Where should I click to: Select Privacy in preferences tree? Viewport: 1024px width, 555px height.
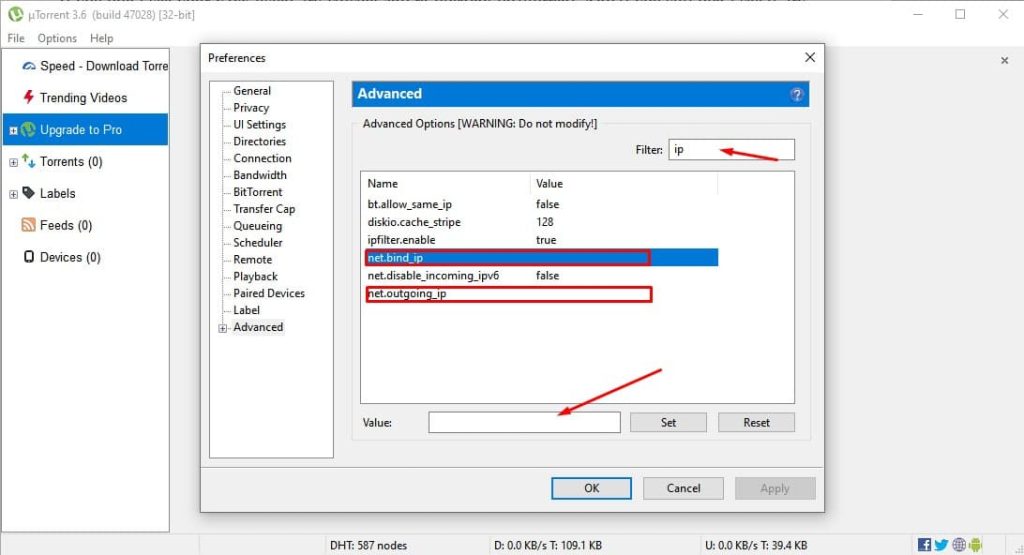(251, 108)
